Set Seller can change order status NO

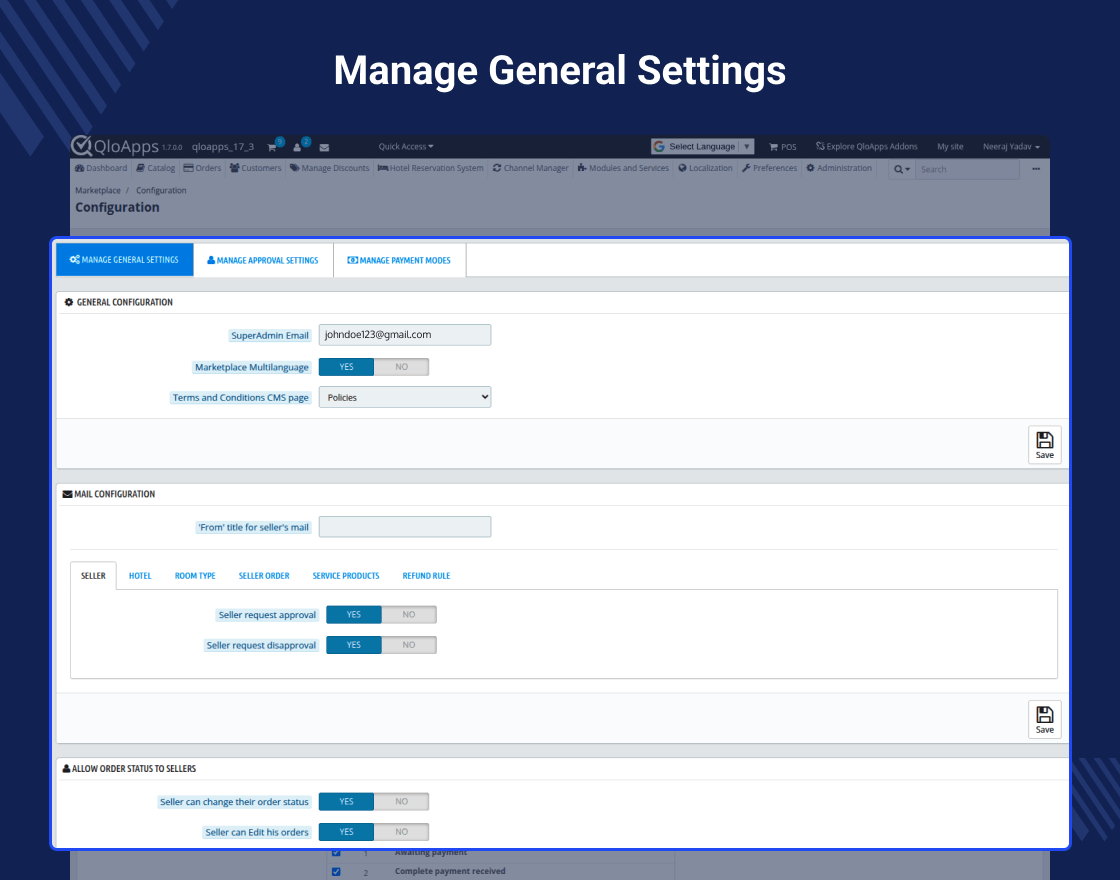(401, 802)
